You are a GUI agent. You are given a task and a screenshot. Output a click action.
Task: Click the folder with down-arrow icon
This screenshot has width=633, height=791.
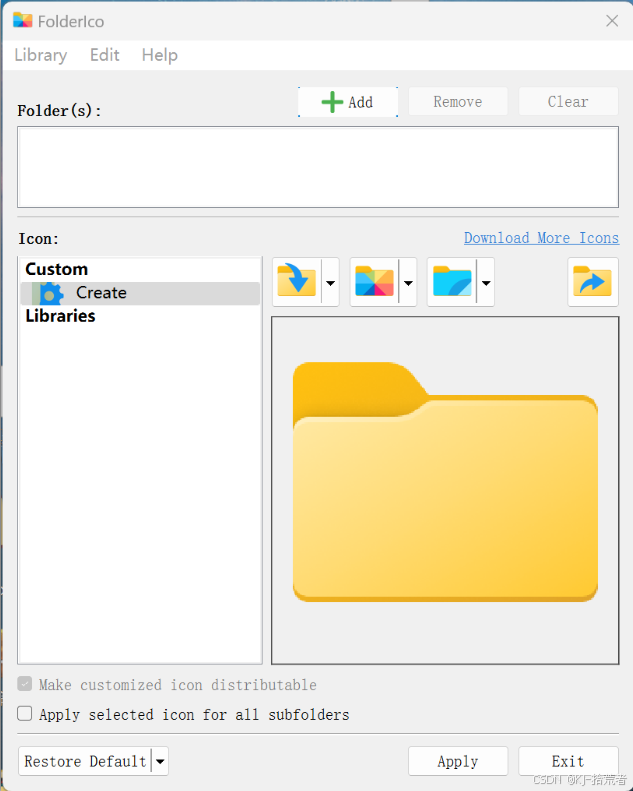click(x=296, y=282)
